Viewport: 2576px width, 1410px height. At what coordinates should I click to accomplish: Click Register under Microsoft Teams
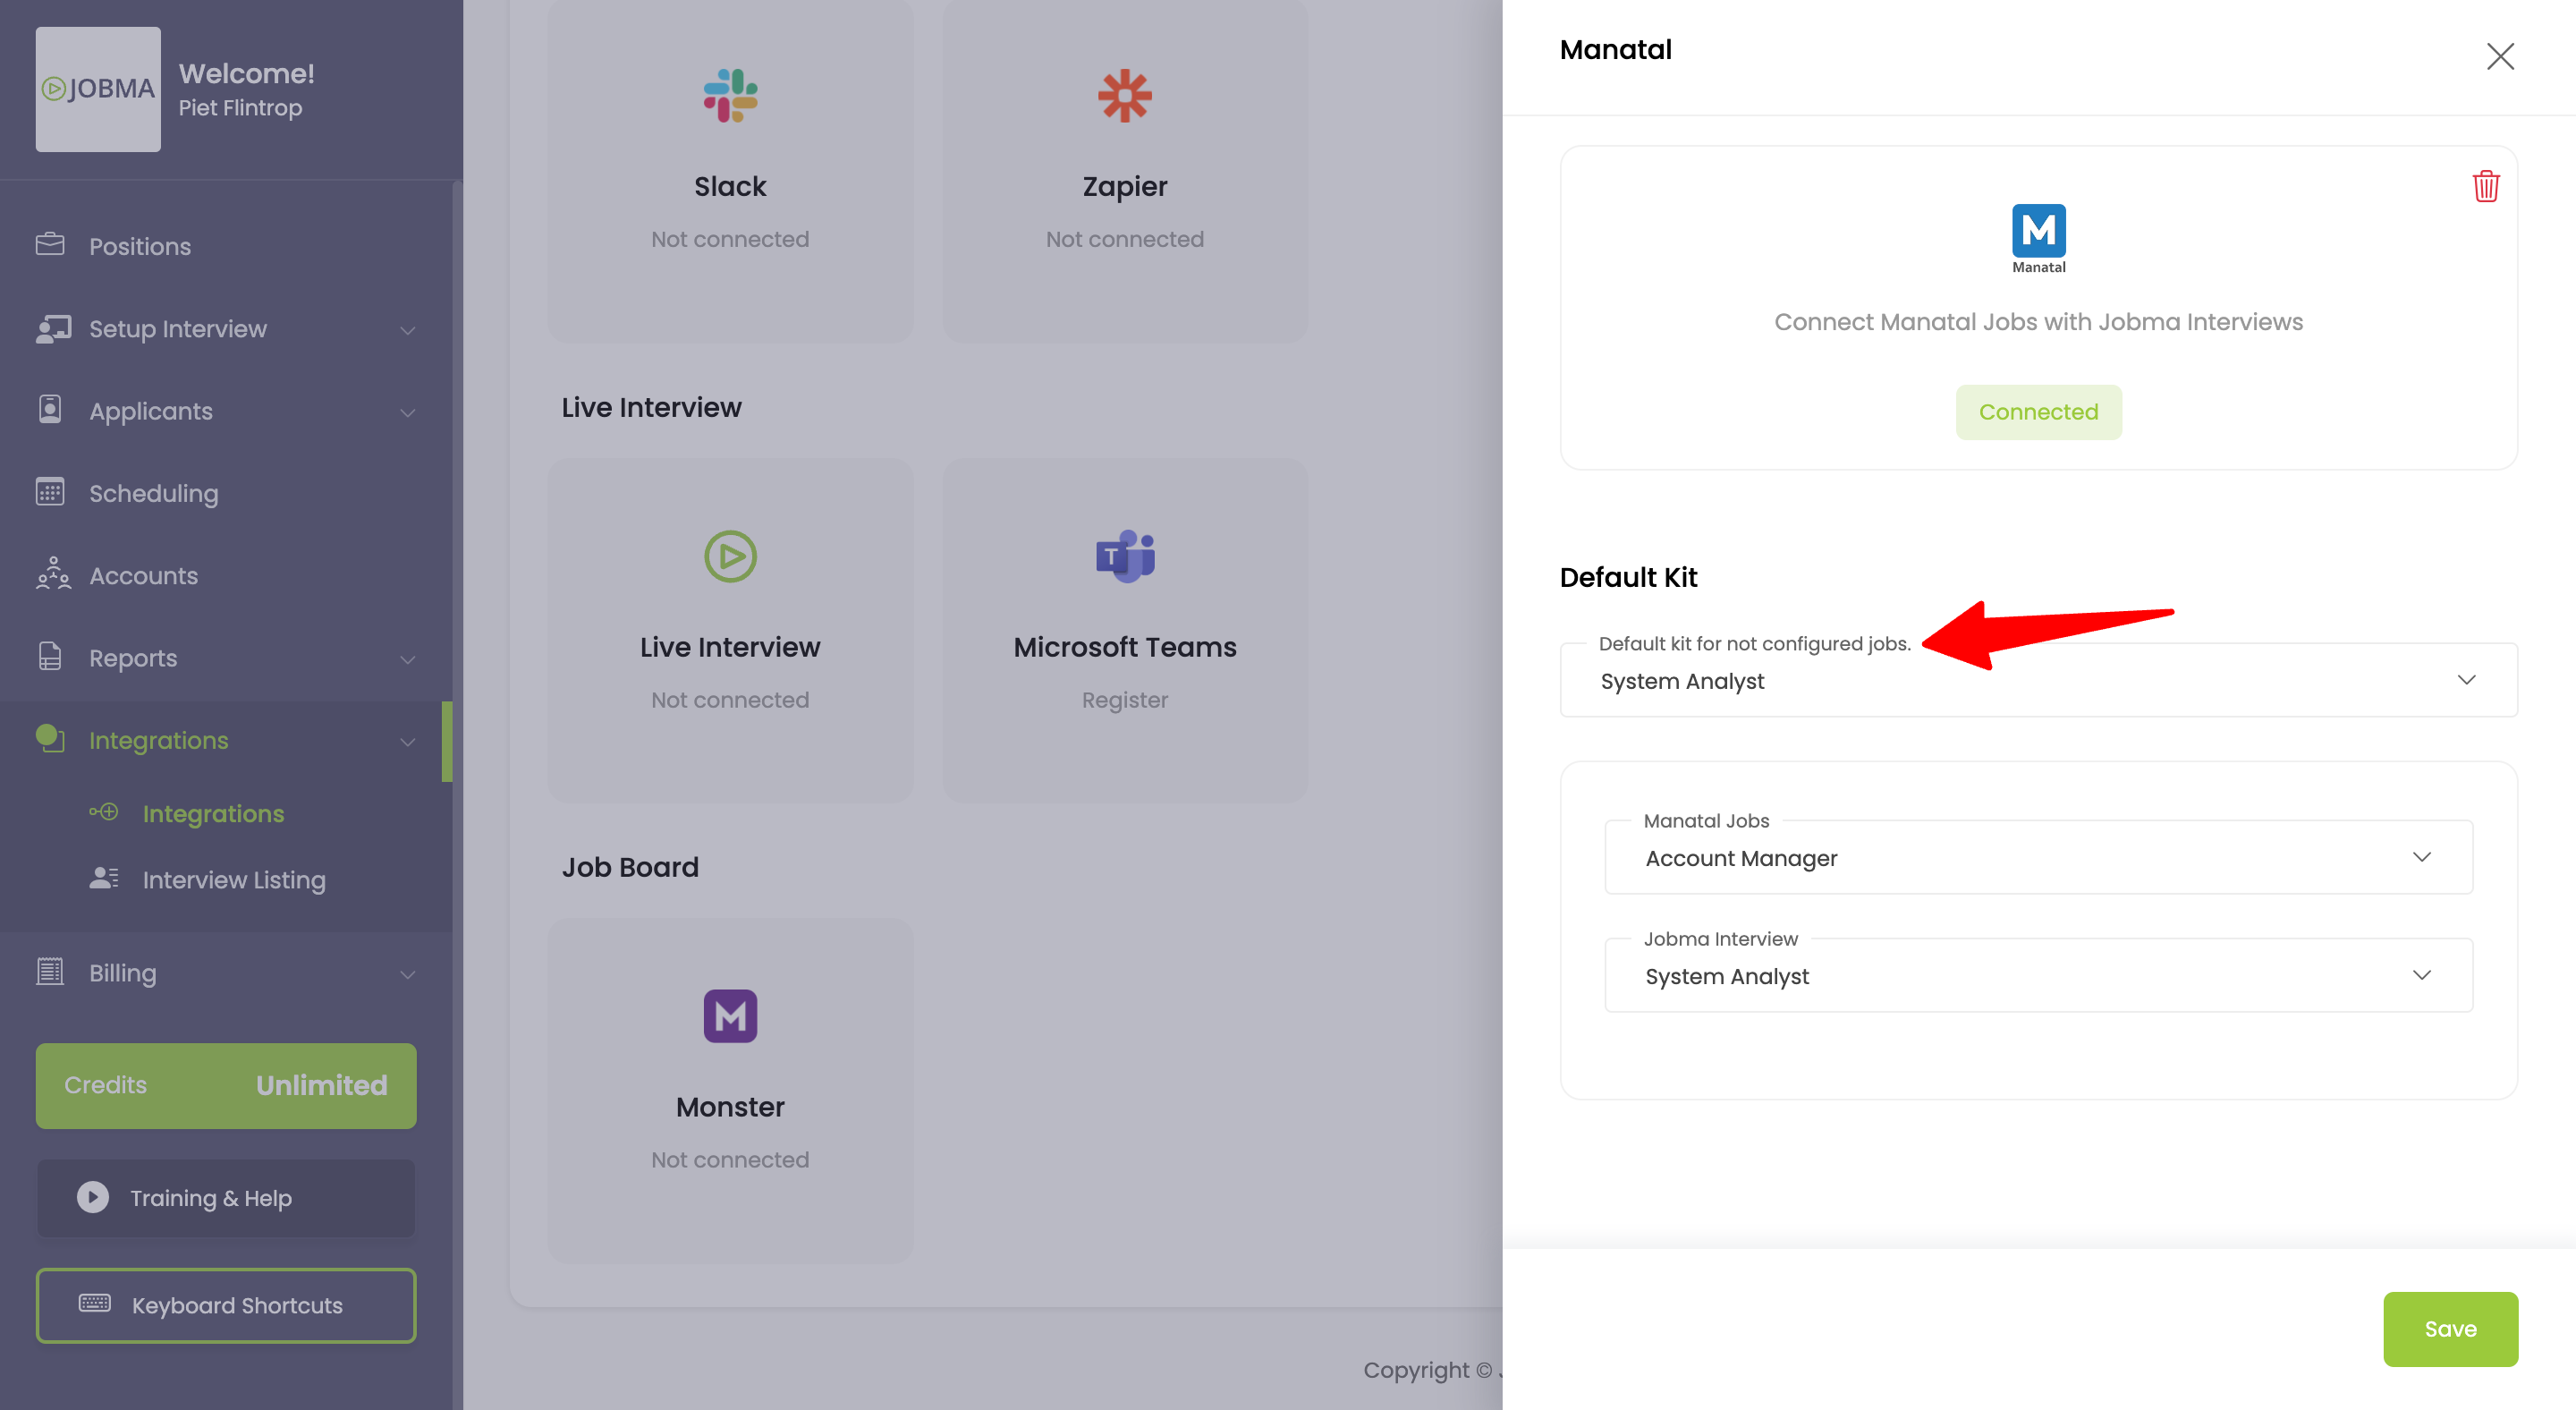pos(1125,700)
